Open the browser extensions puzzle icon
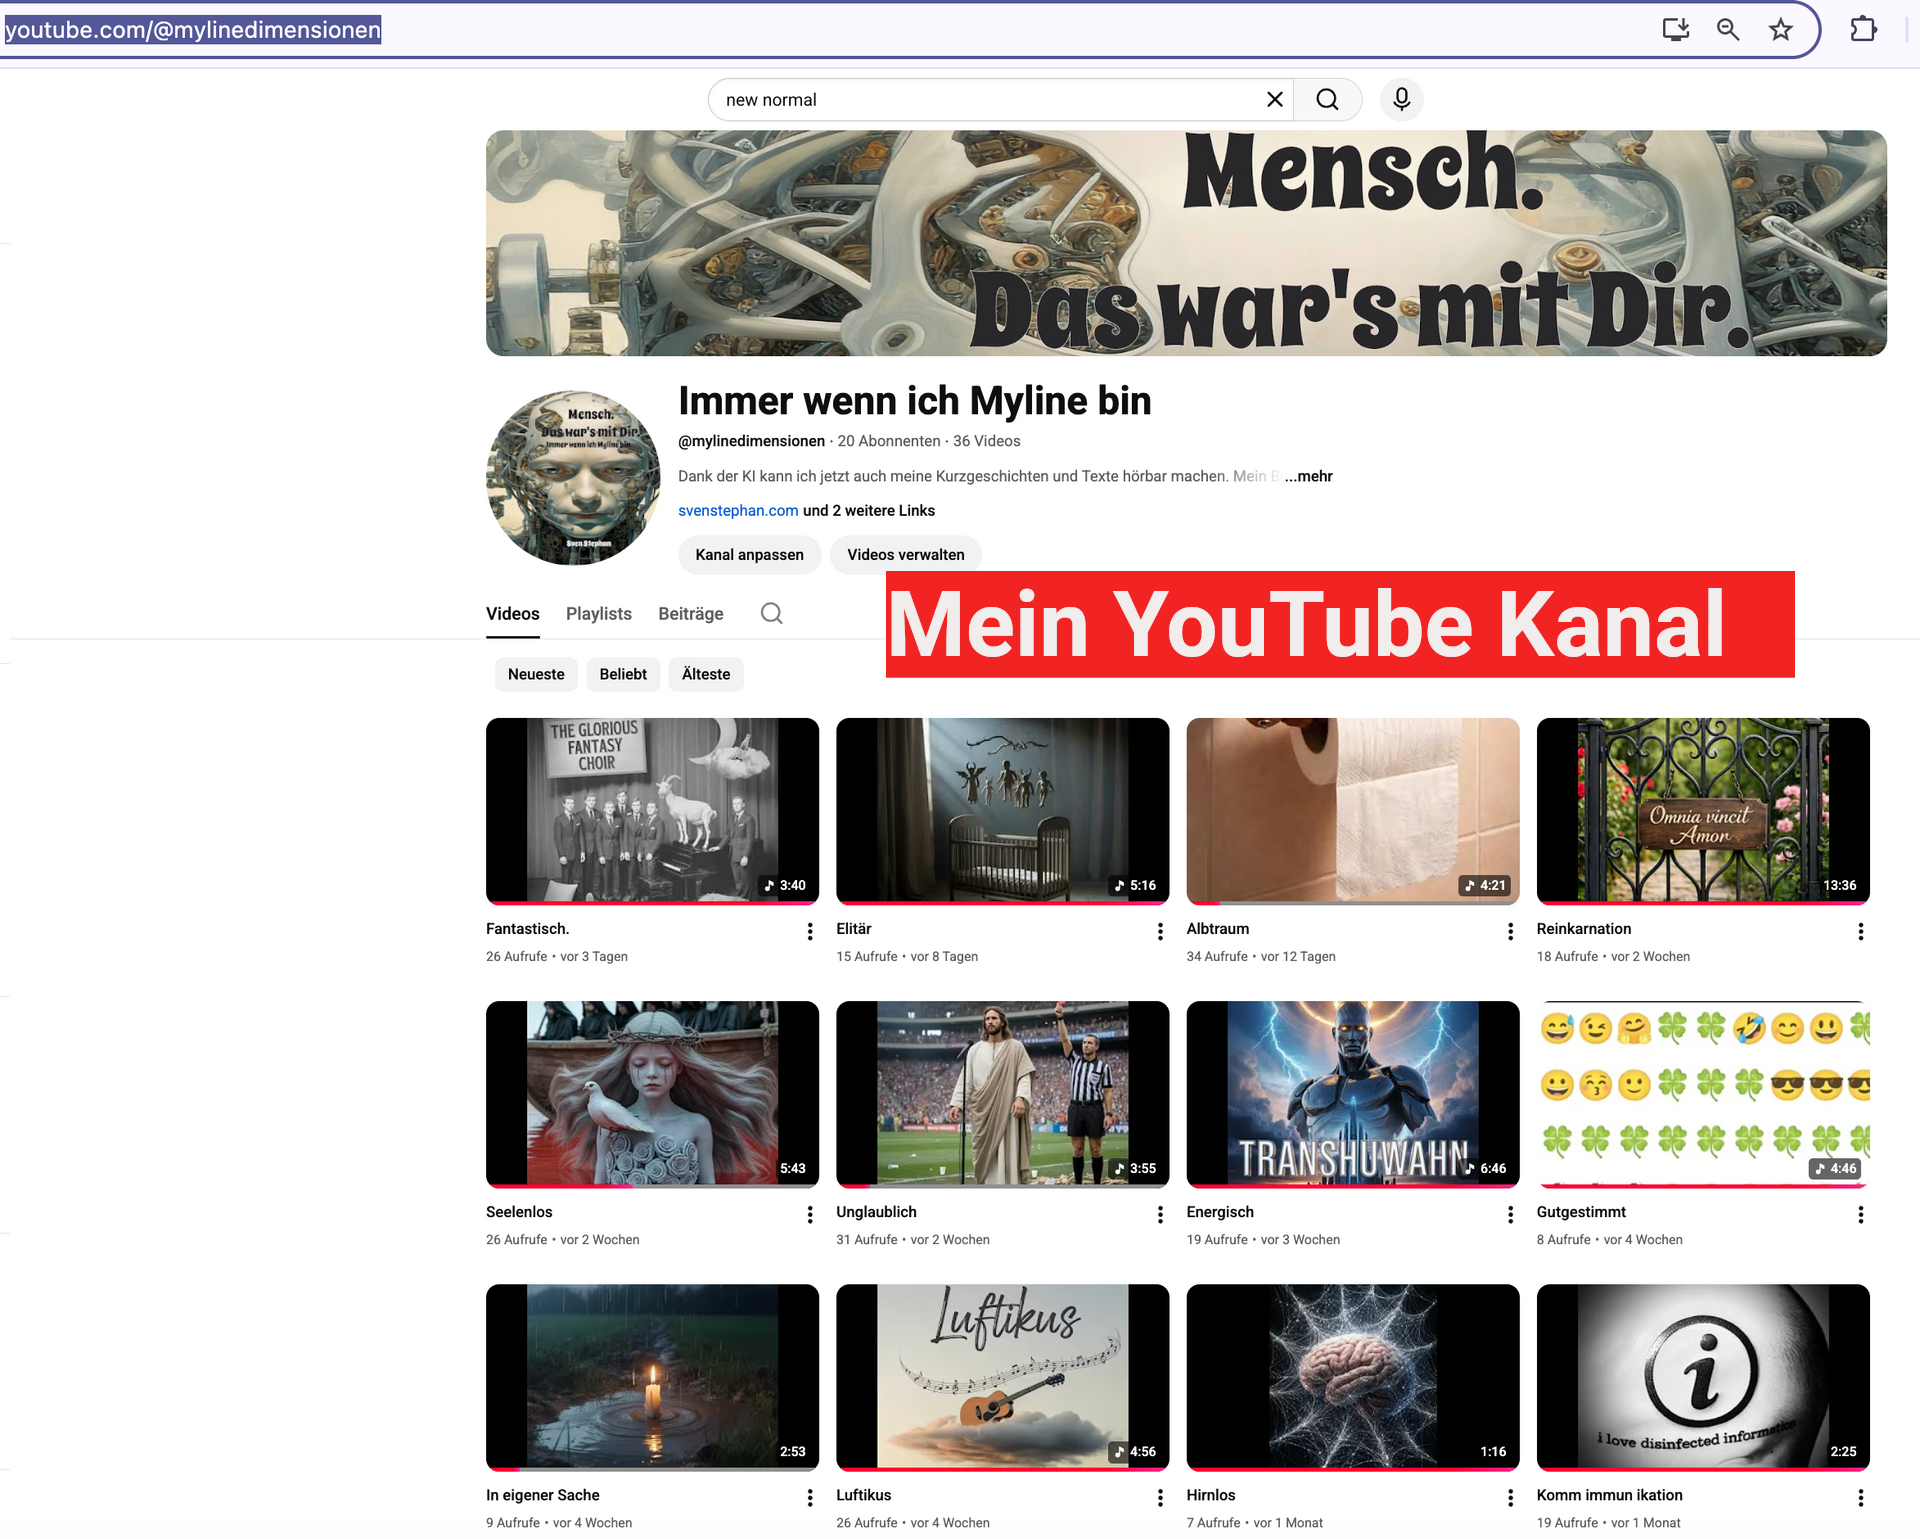 pos(1863,30)
